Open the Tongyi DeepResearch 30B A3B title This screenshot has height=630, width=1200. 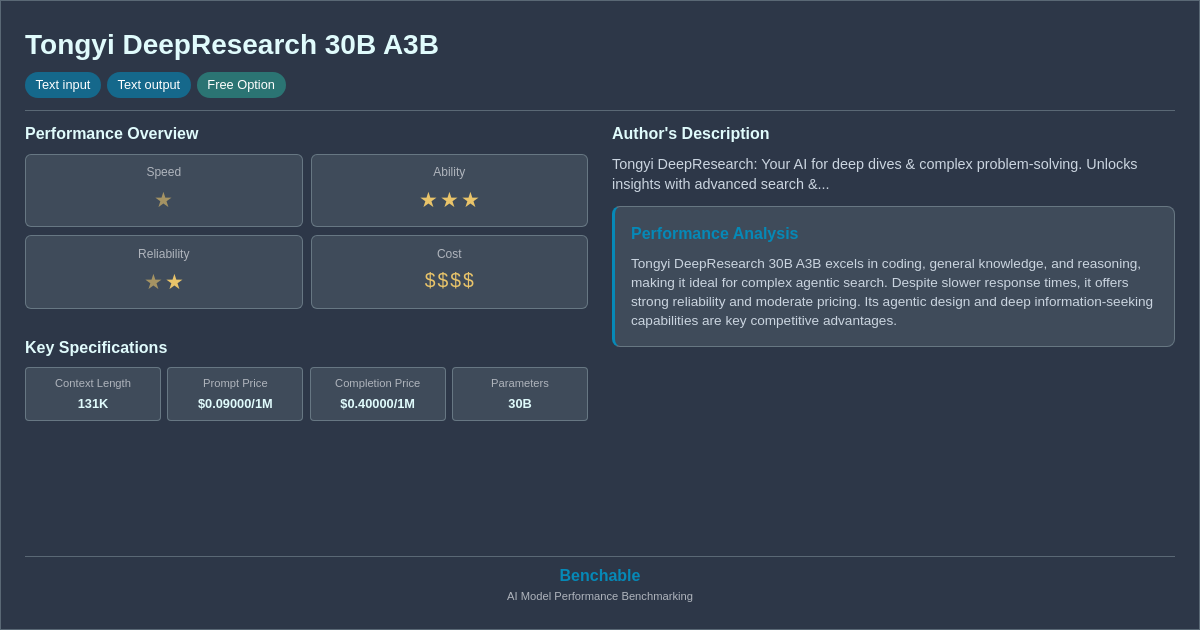(231, 44)
